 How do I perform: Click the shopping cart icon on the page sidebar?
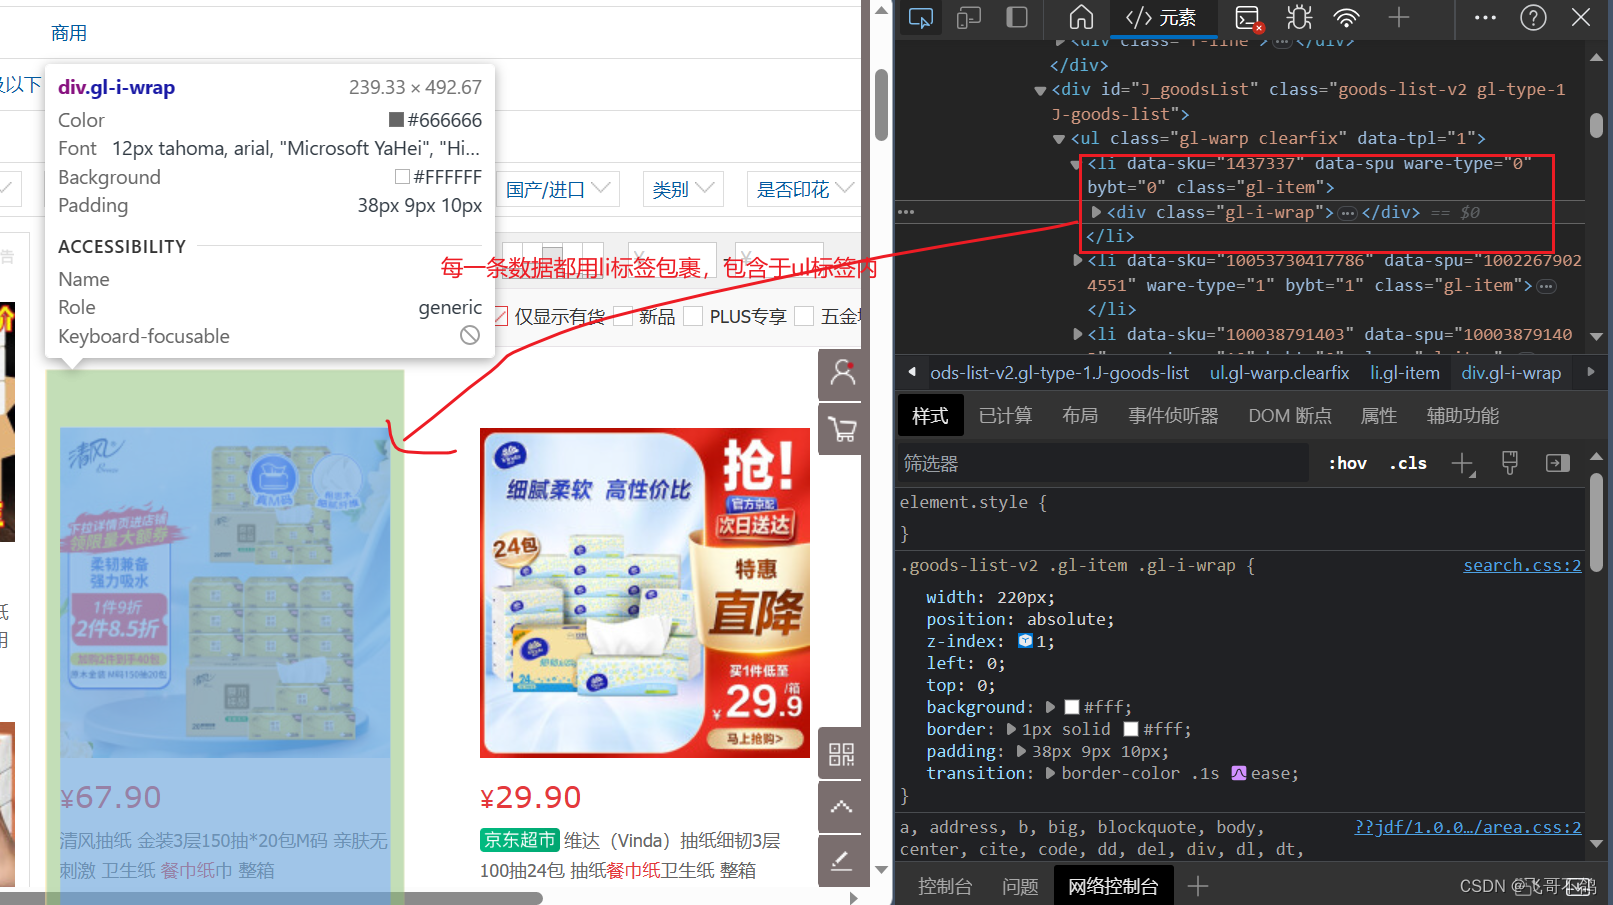tap(842, 429)
